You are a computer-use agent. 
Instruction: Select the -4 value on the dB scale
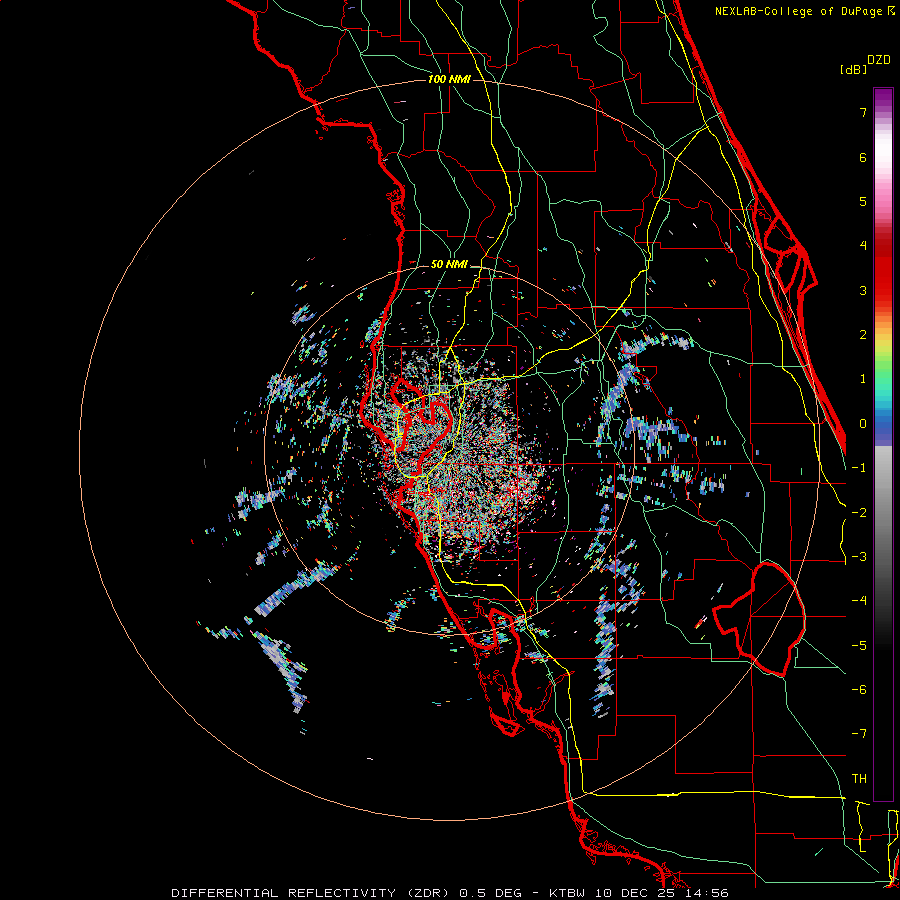859,601
